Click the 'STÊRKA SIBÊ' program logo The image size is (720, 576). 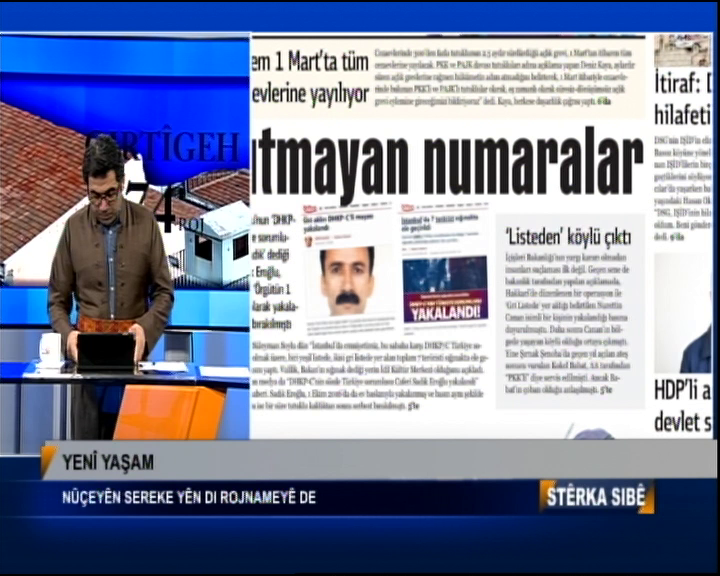(x=597, y=497)
